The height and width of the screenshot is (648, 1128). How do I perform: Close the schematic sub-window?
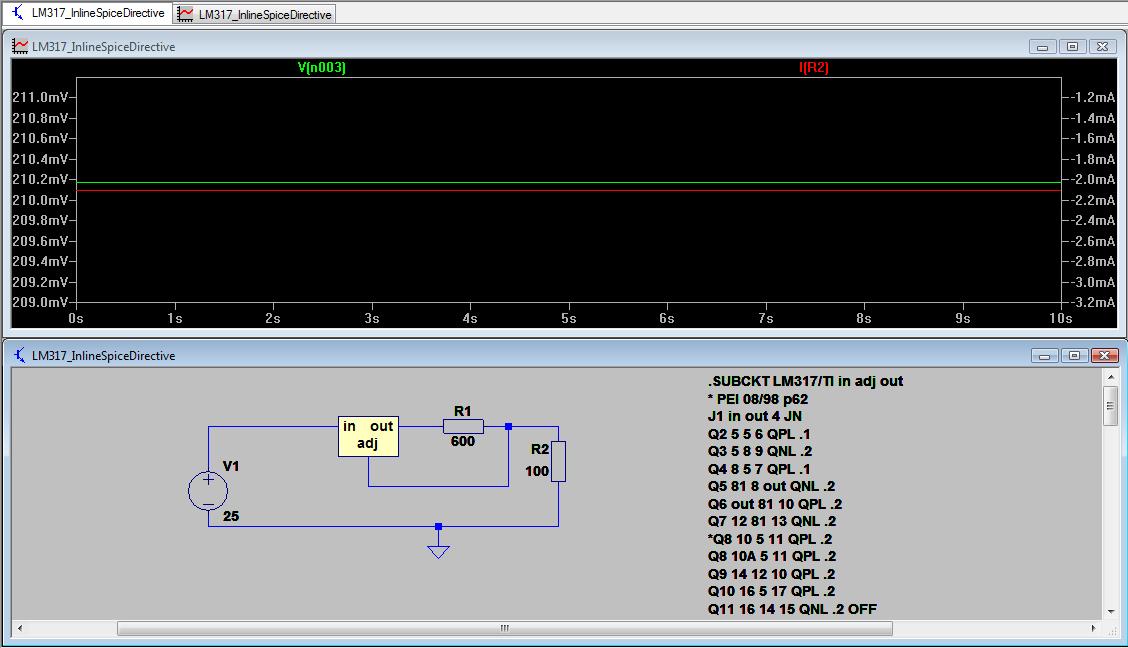(1104, 356)
